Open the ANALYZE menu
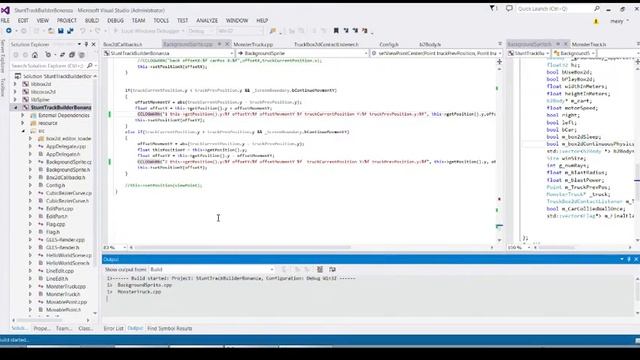Viewport: 640px width, 360px height. [x=207, y=20]
